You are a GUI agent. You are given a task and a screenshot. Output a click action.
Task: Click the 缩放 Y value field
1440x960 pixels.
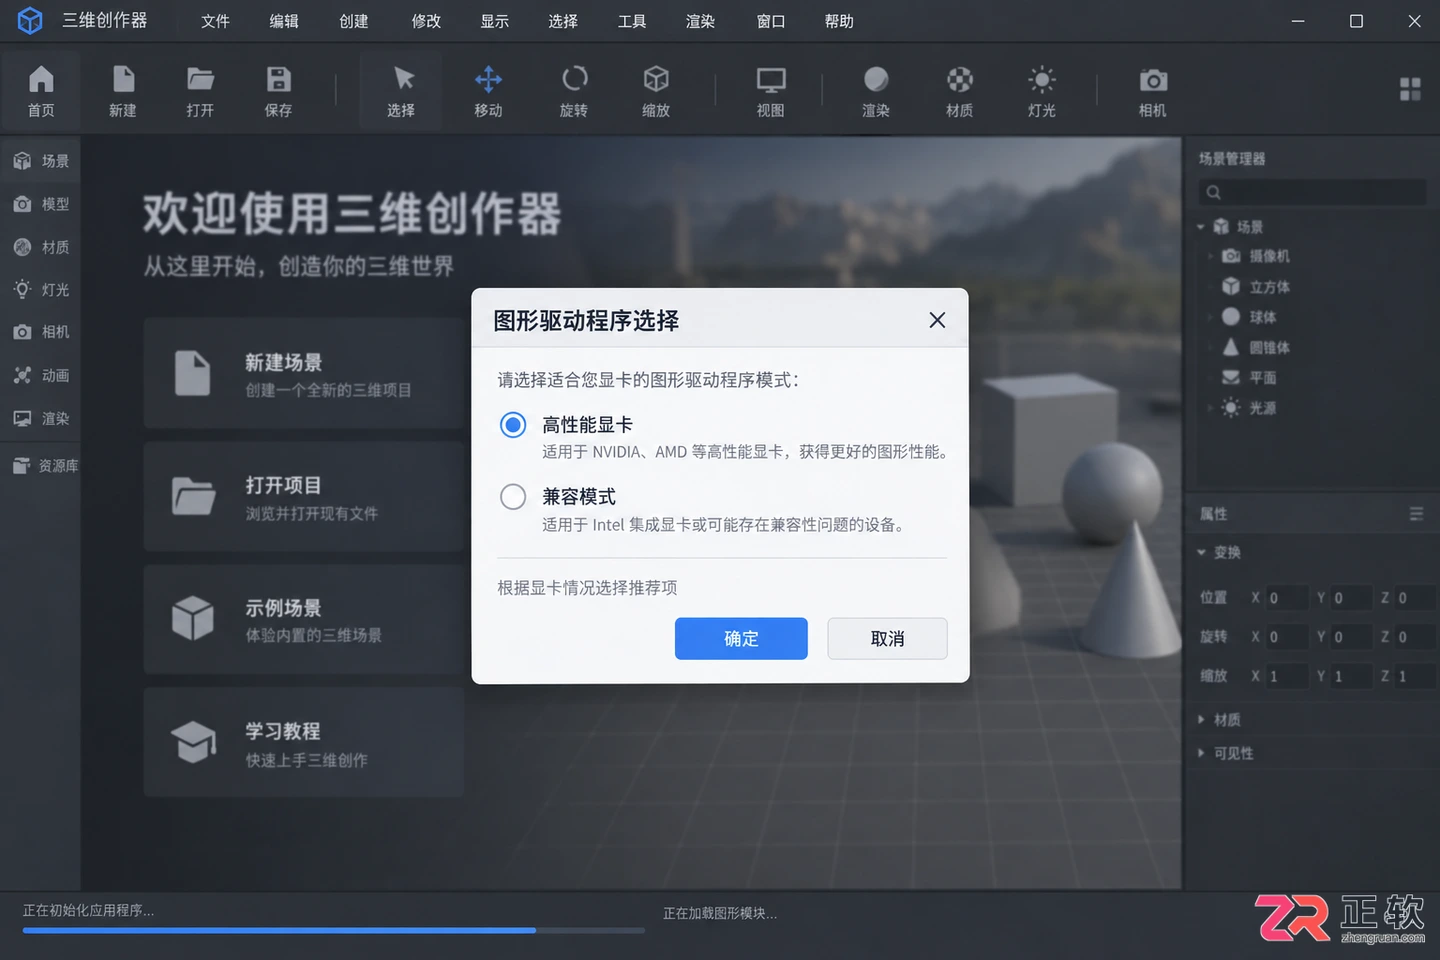1351,676
